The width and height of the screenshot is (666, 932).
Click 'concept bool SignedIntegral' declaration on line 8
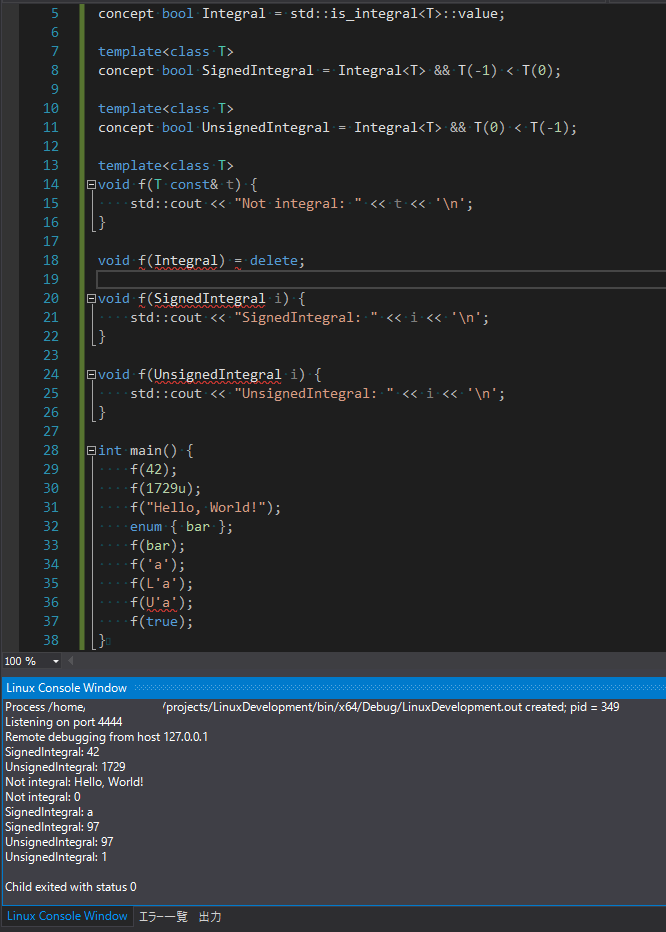[206, 70]
